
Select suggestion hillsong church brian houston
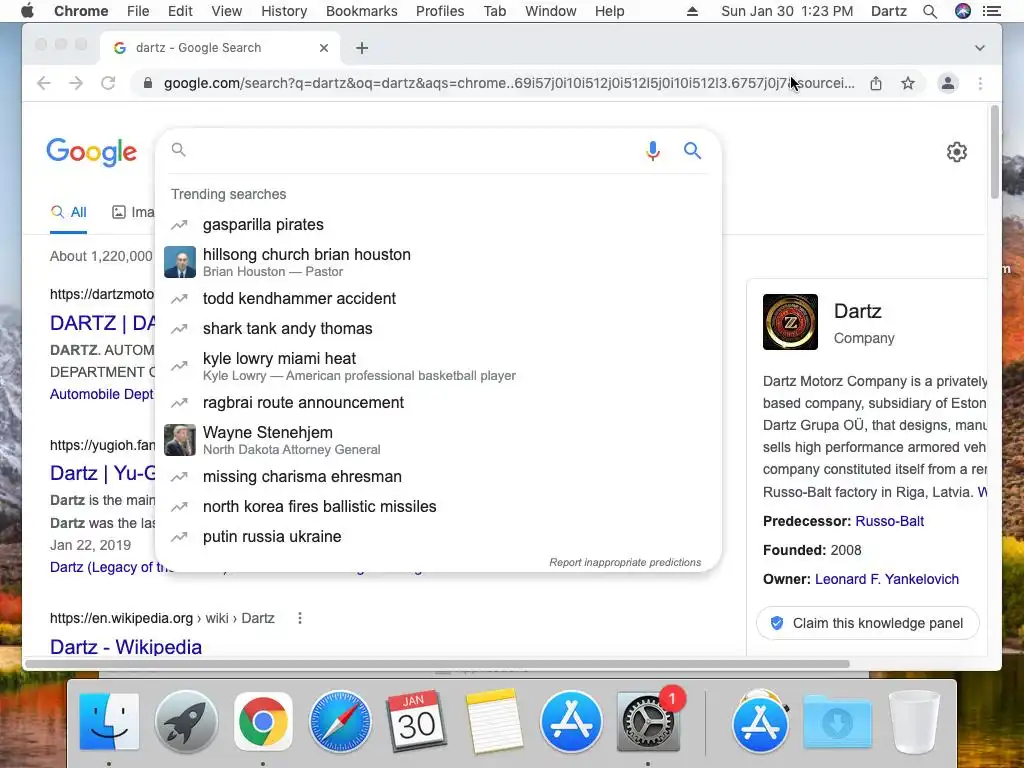438,262
